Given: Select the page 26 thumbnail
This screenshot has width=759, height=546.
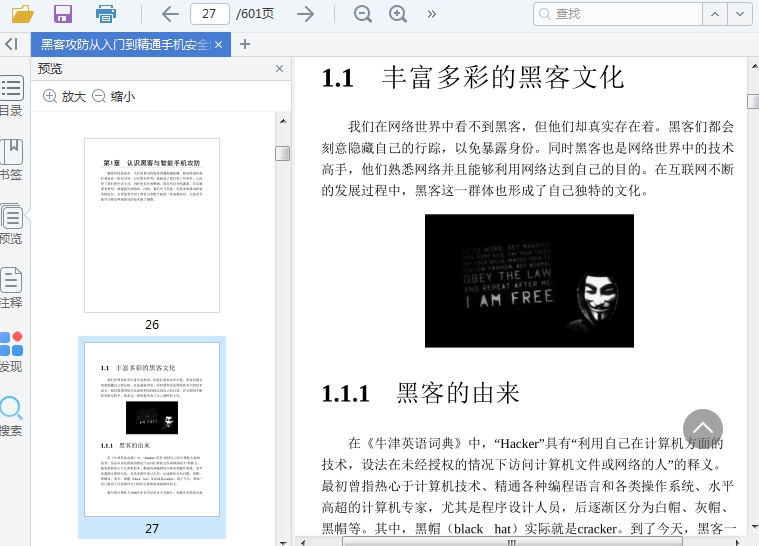Looking at the screenshot, I should click(152, 226).
